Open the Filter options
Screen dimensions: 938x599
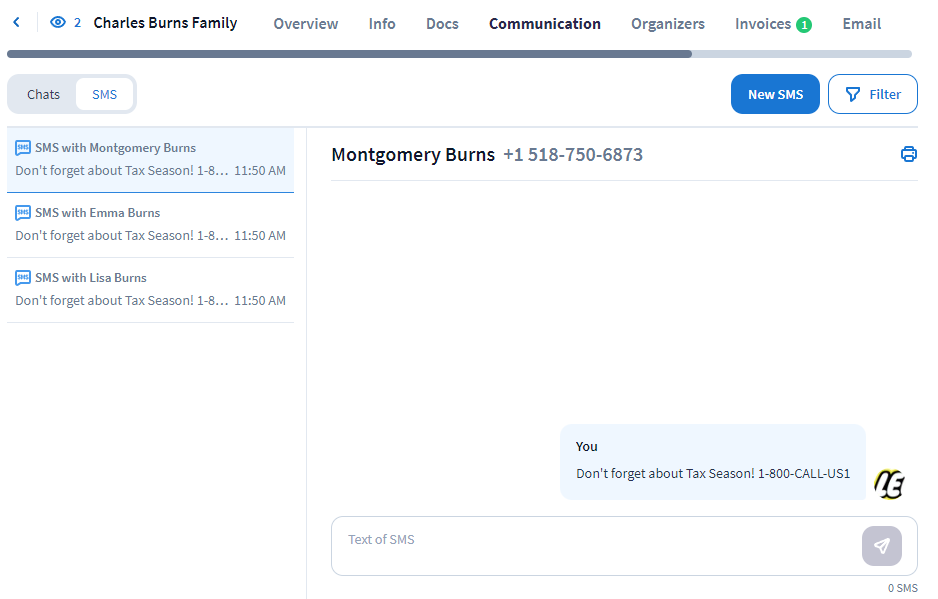click(x=872, y=93)
